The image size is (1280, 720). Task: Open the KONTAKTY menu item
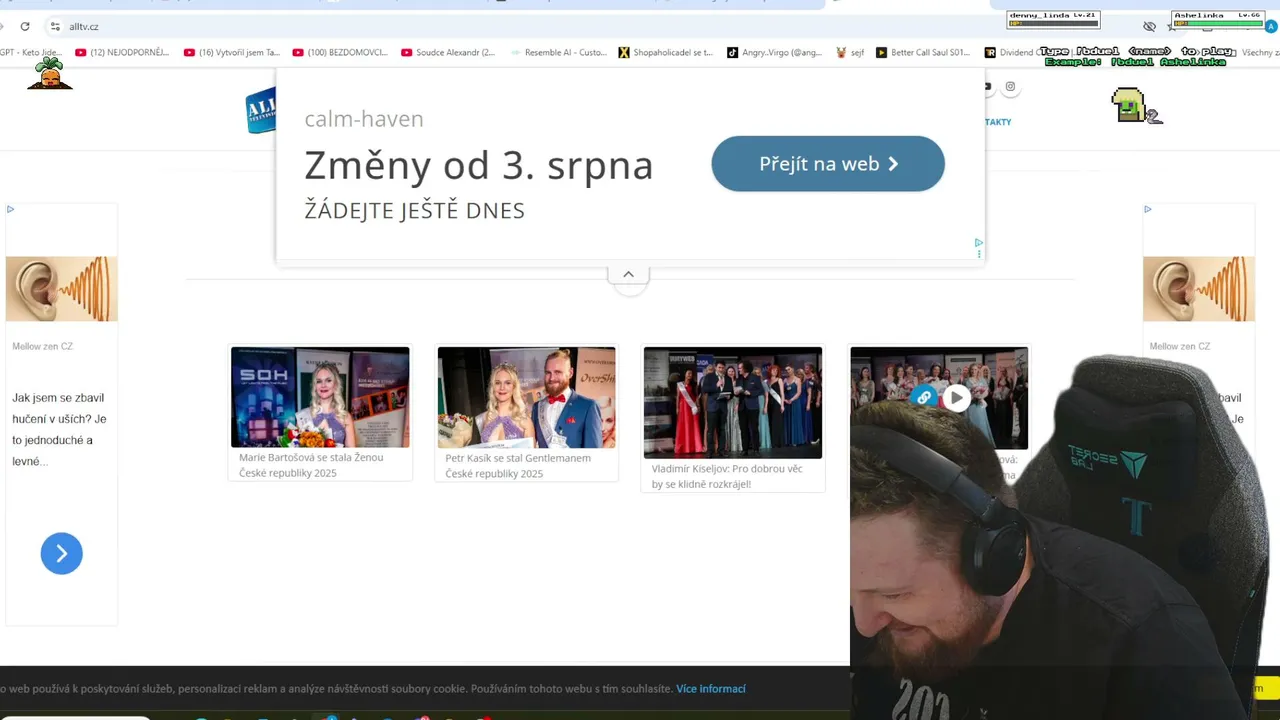click(998, 122)
